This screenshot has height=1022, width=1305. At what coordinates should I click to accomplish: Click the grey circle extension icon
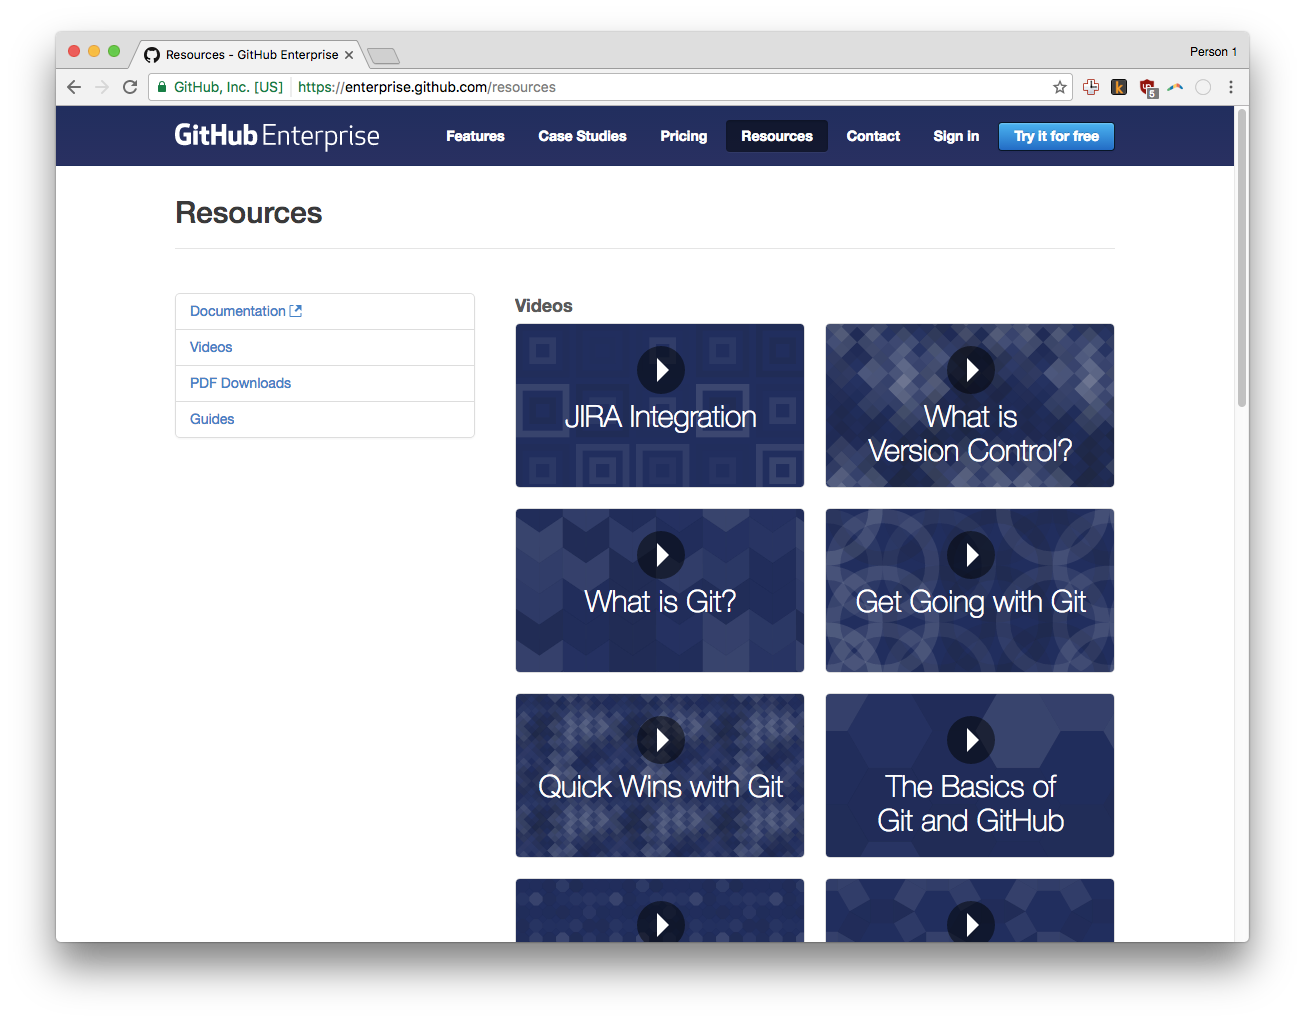click(1203, 87)
